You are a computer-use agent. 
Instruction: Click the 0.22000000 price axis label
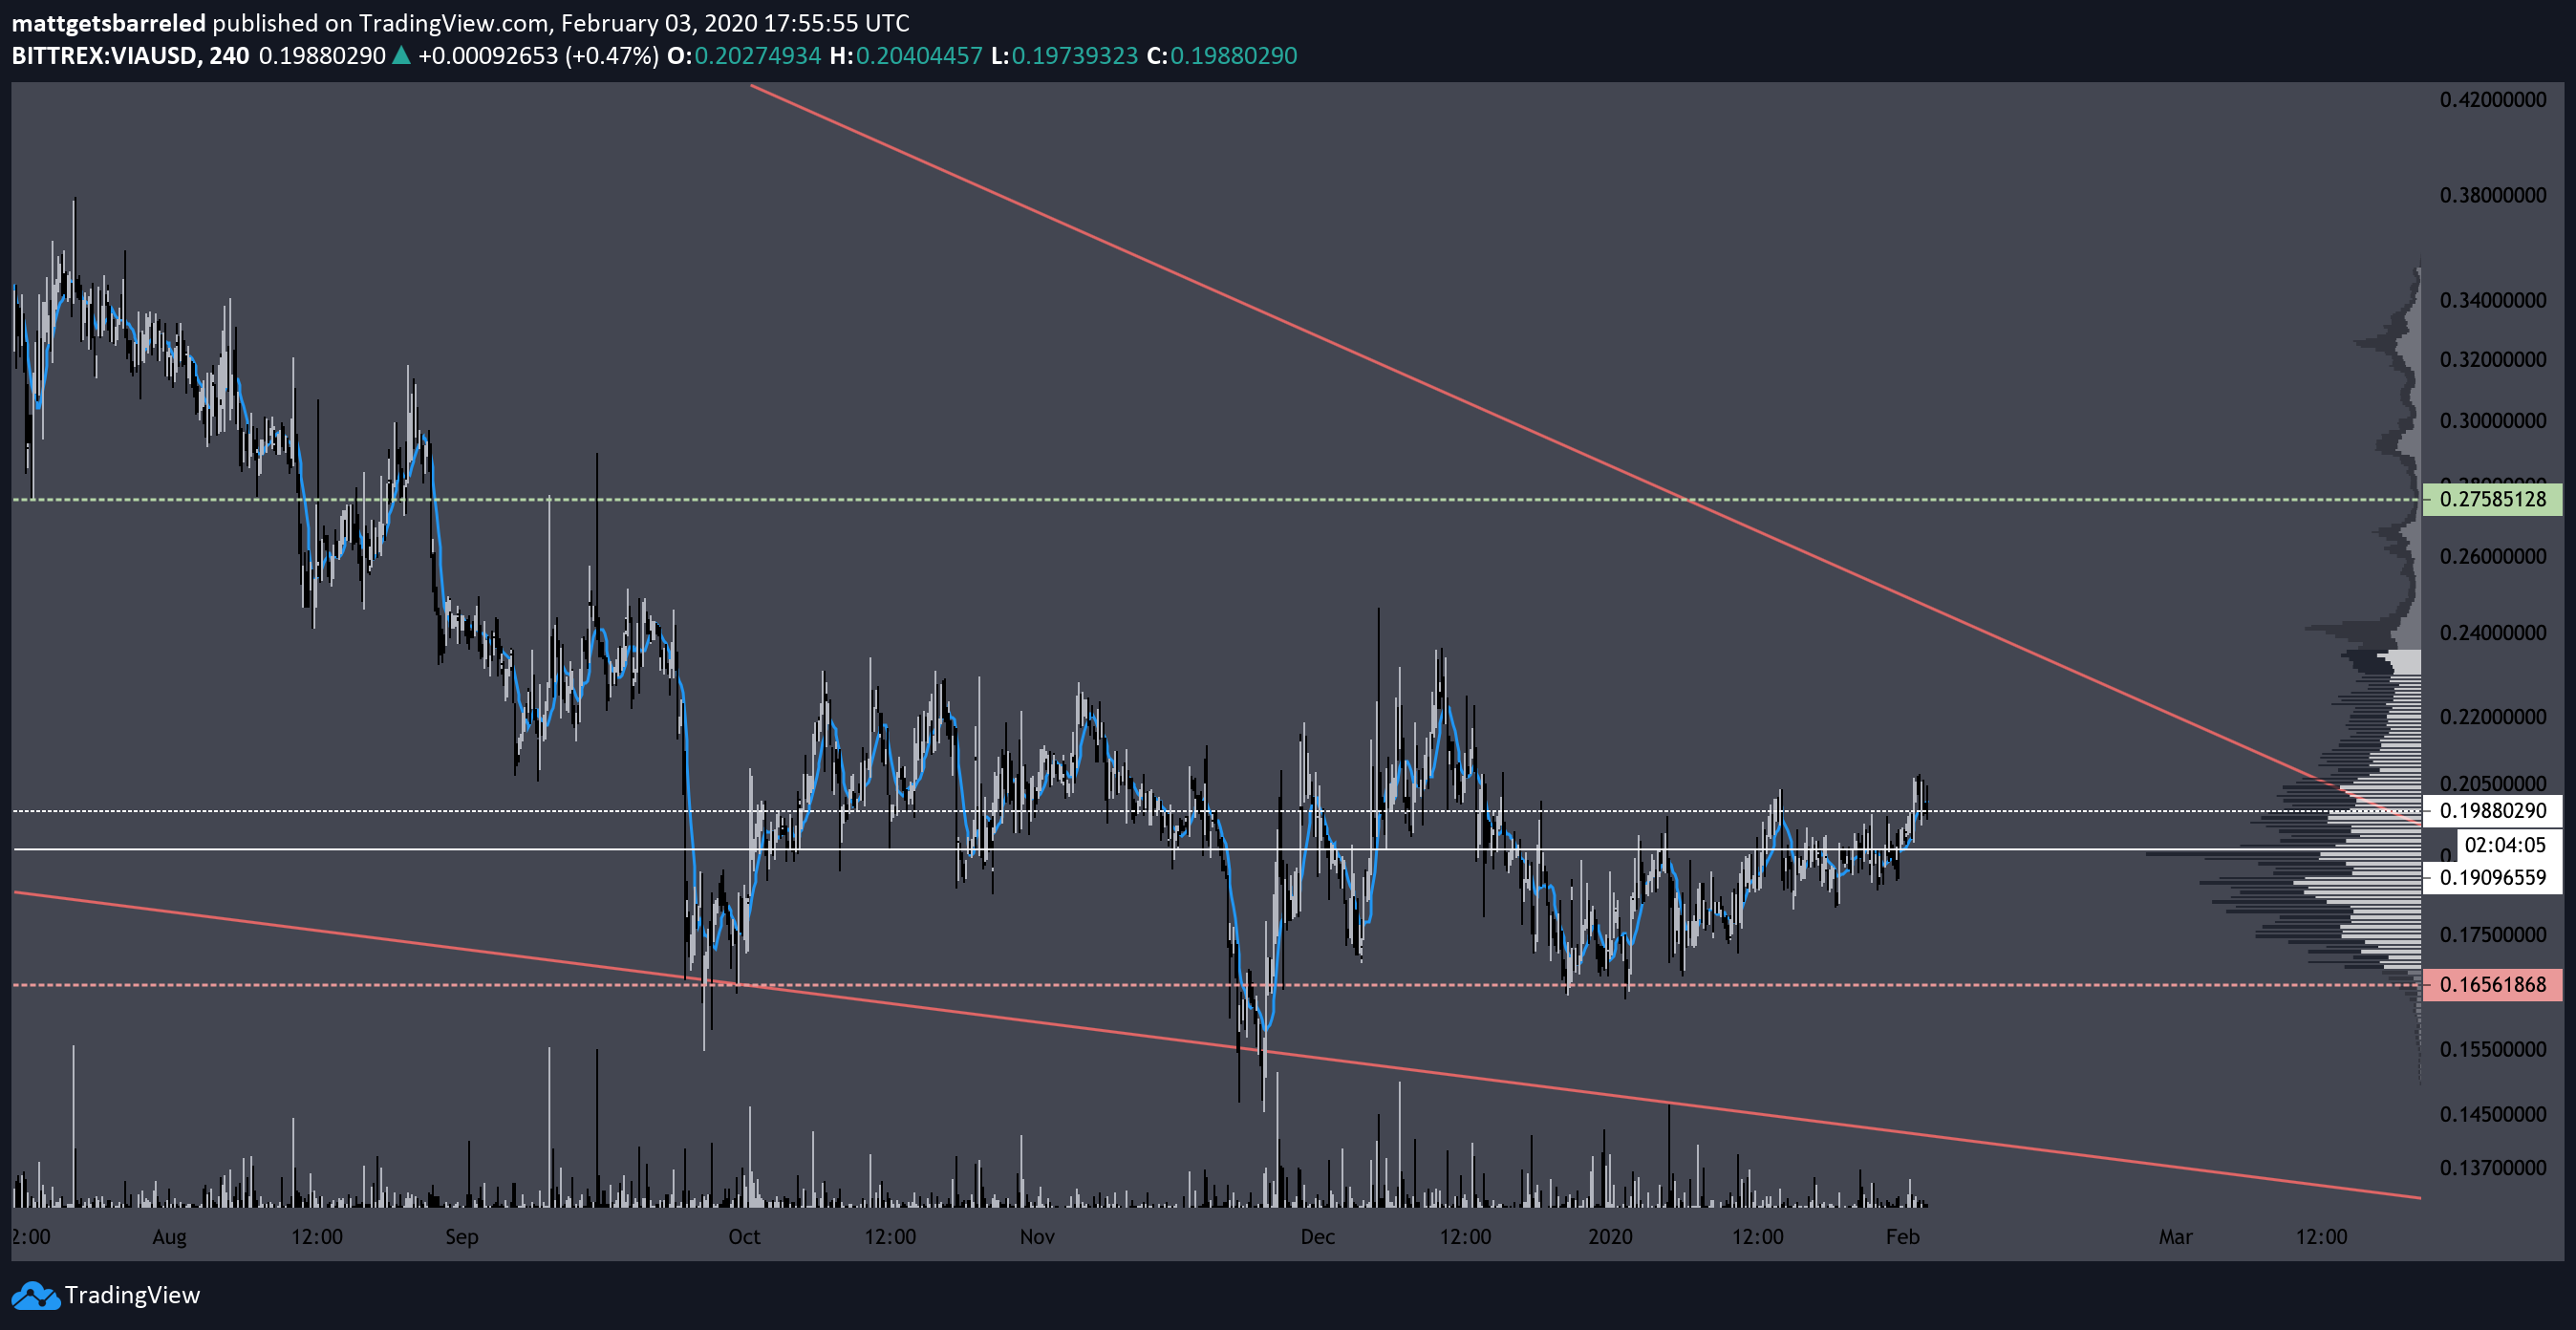point(2492,717)
